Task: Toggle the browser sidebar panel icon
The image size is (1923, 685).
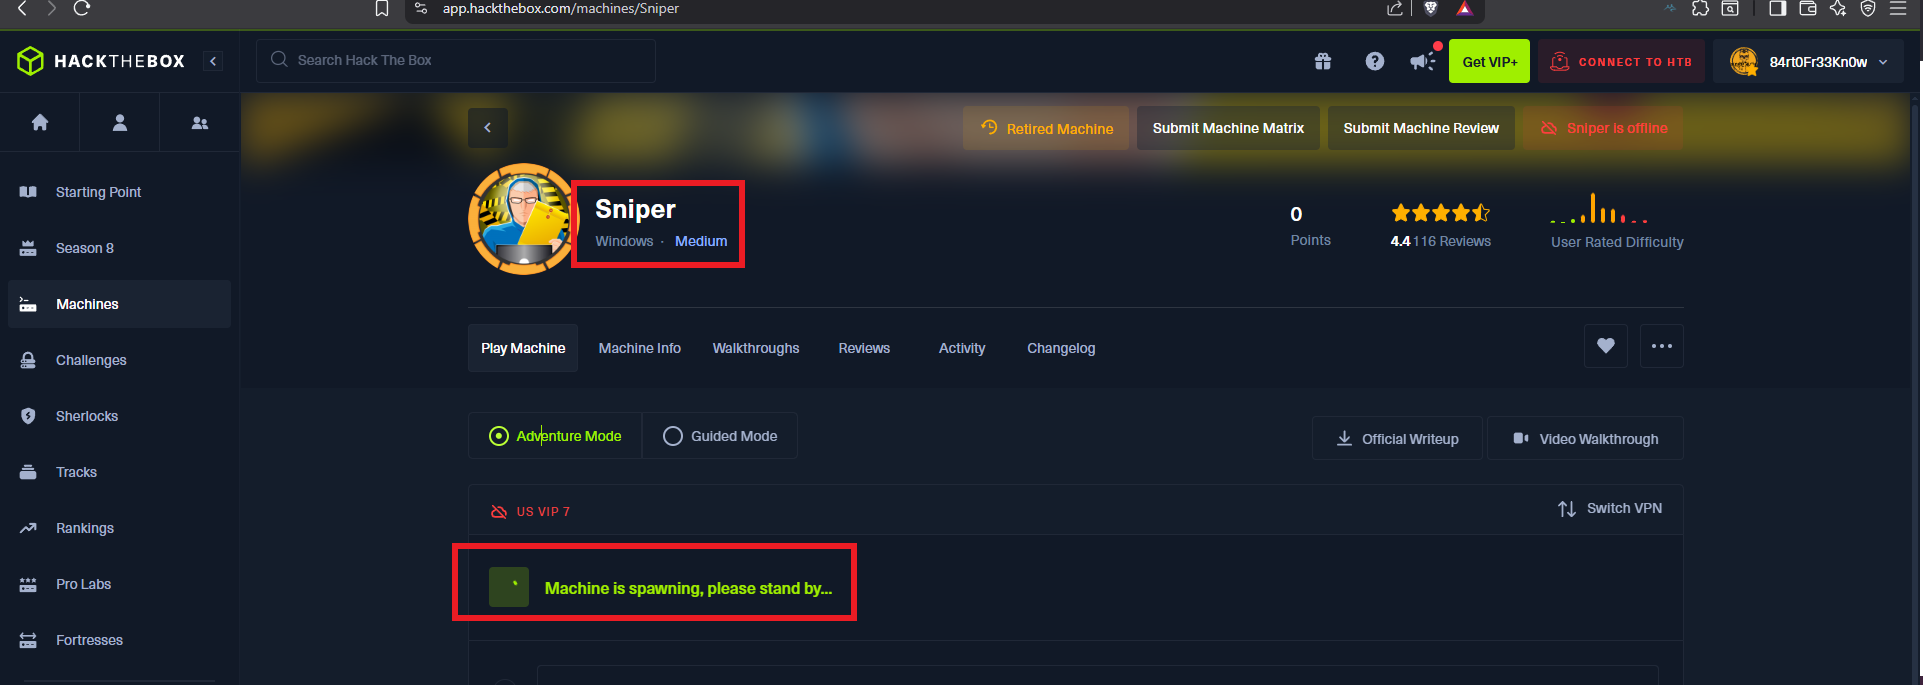Action: coord(1777,8)
